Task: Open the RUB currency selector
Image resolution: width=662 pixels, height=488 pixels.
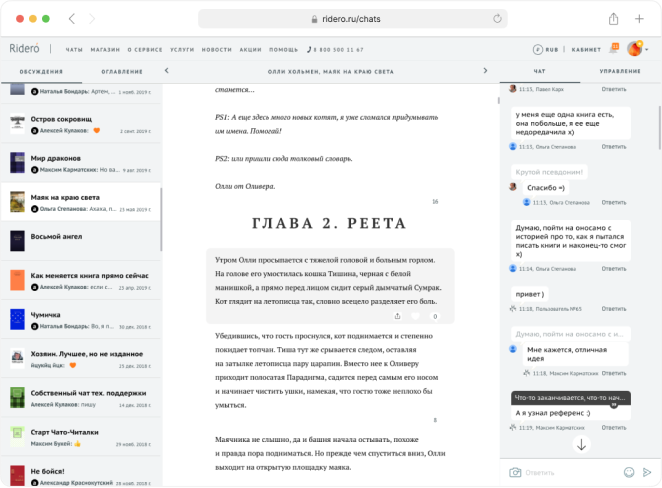Action: tap(545, 49)
